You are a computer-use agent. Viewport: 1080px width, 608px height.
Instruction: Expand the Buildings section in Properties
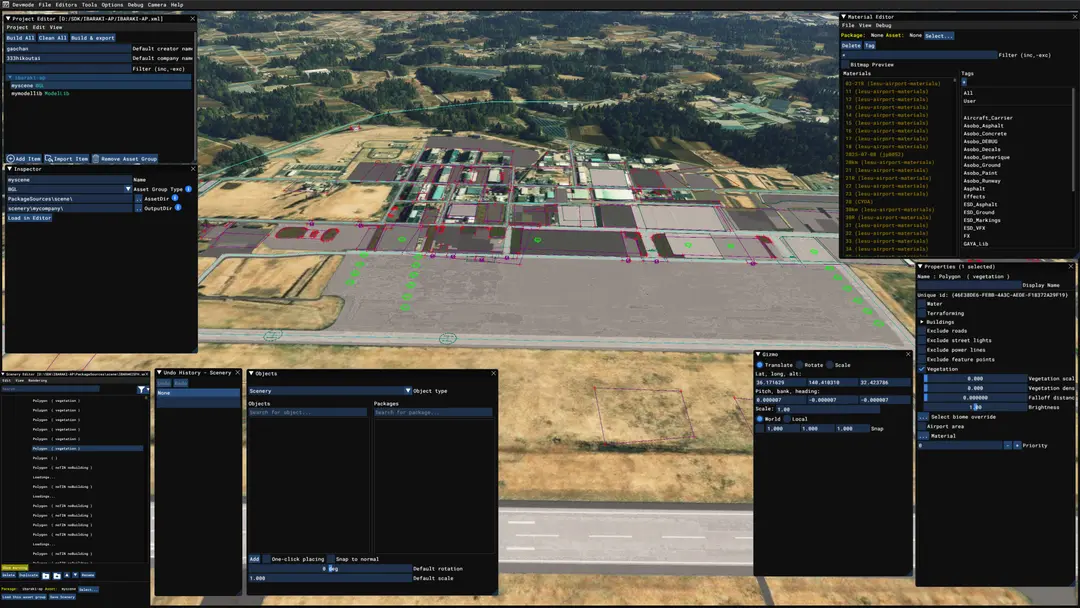tap(922, 322)
